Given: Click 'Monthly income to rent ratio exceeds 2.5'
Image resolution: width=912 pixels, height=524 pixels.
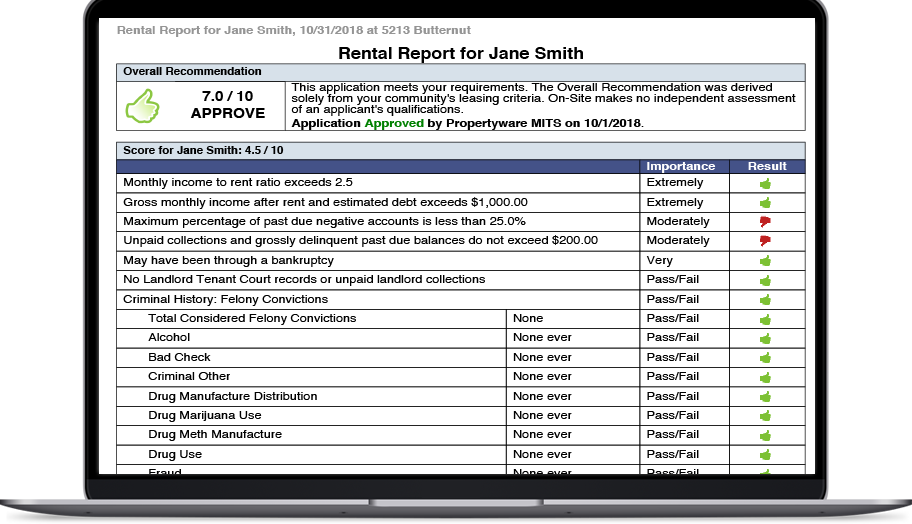Looking at the screenshot, I should click(x=238, y=182).
